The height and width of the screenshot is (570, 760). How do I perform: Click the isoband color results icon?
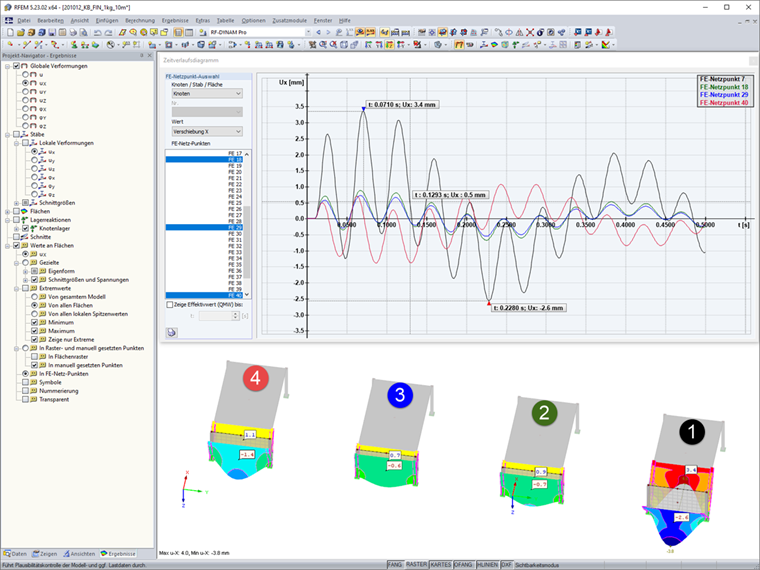494,45
